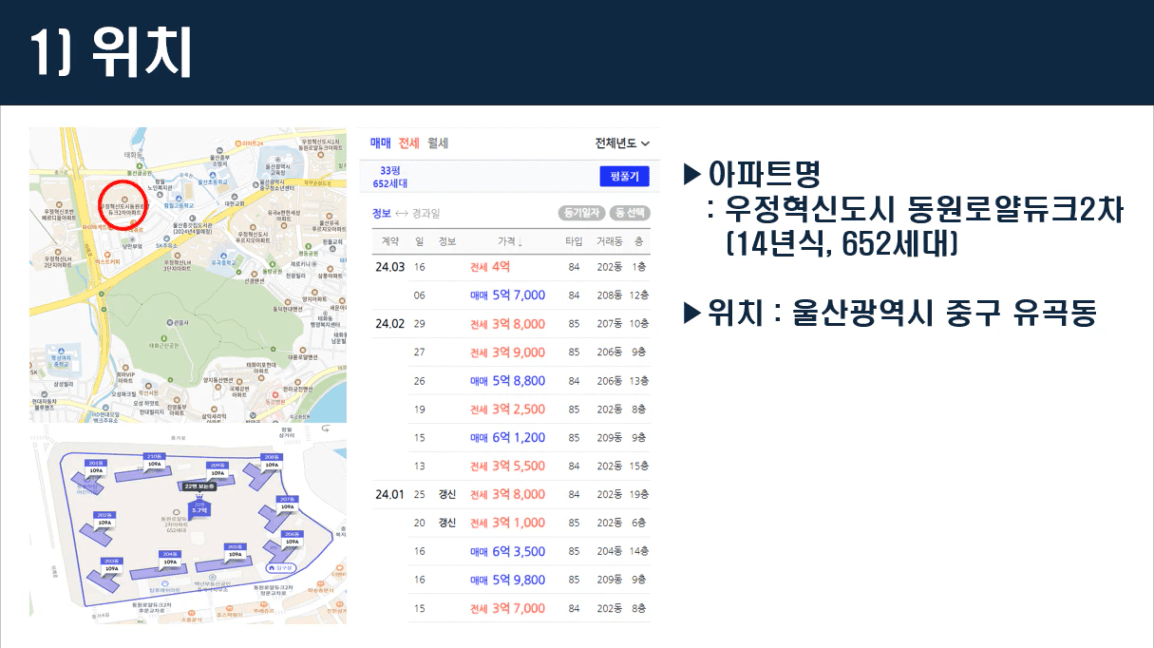The image size is (1154, 648).
Task: Open the district overview map thumbnail
Action: point(188,275)
